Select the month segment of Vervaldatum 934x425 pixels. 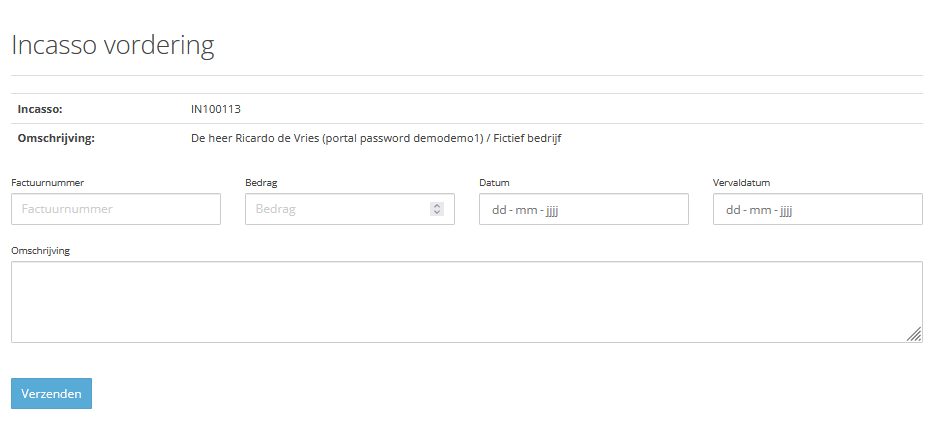tap(762, 210)
